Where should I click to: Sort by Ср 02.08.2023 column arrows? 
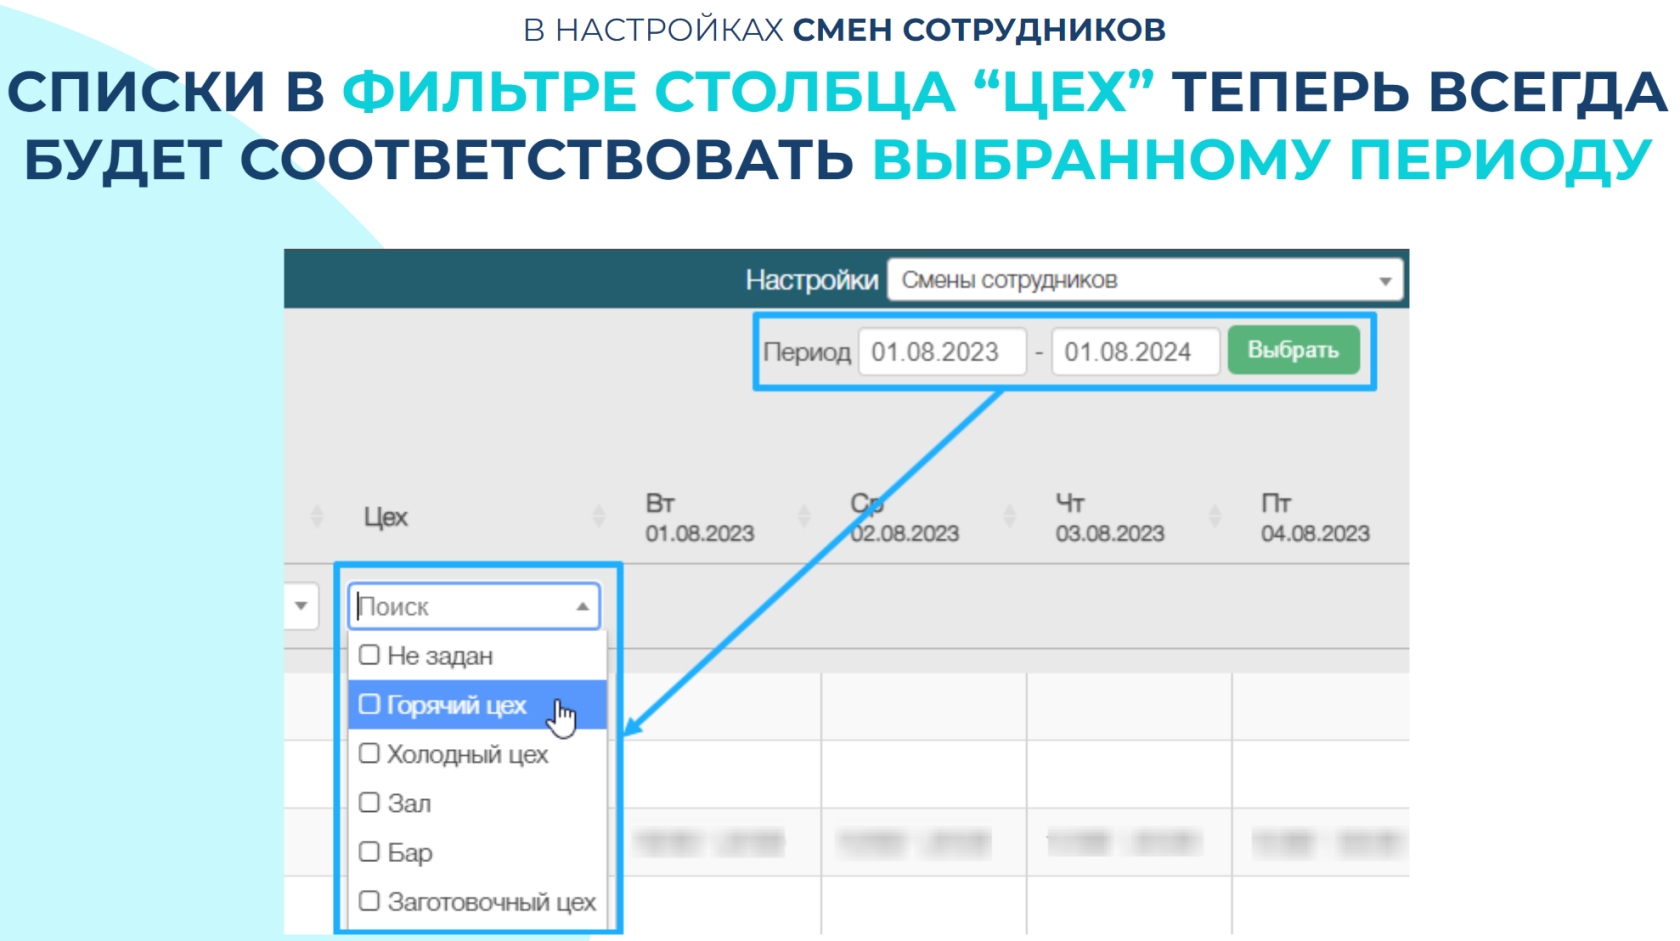pos(1009,516)
